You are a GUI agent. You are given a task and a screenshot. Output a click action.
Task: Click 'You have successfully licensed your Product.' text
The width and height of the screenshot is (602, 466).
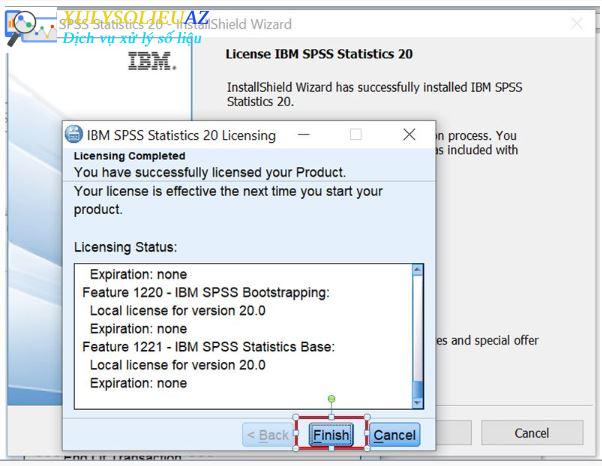210,172
